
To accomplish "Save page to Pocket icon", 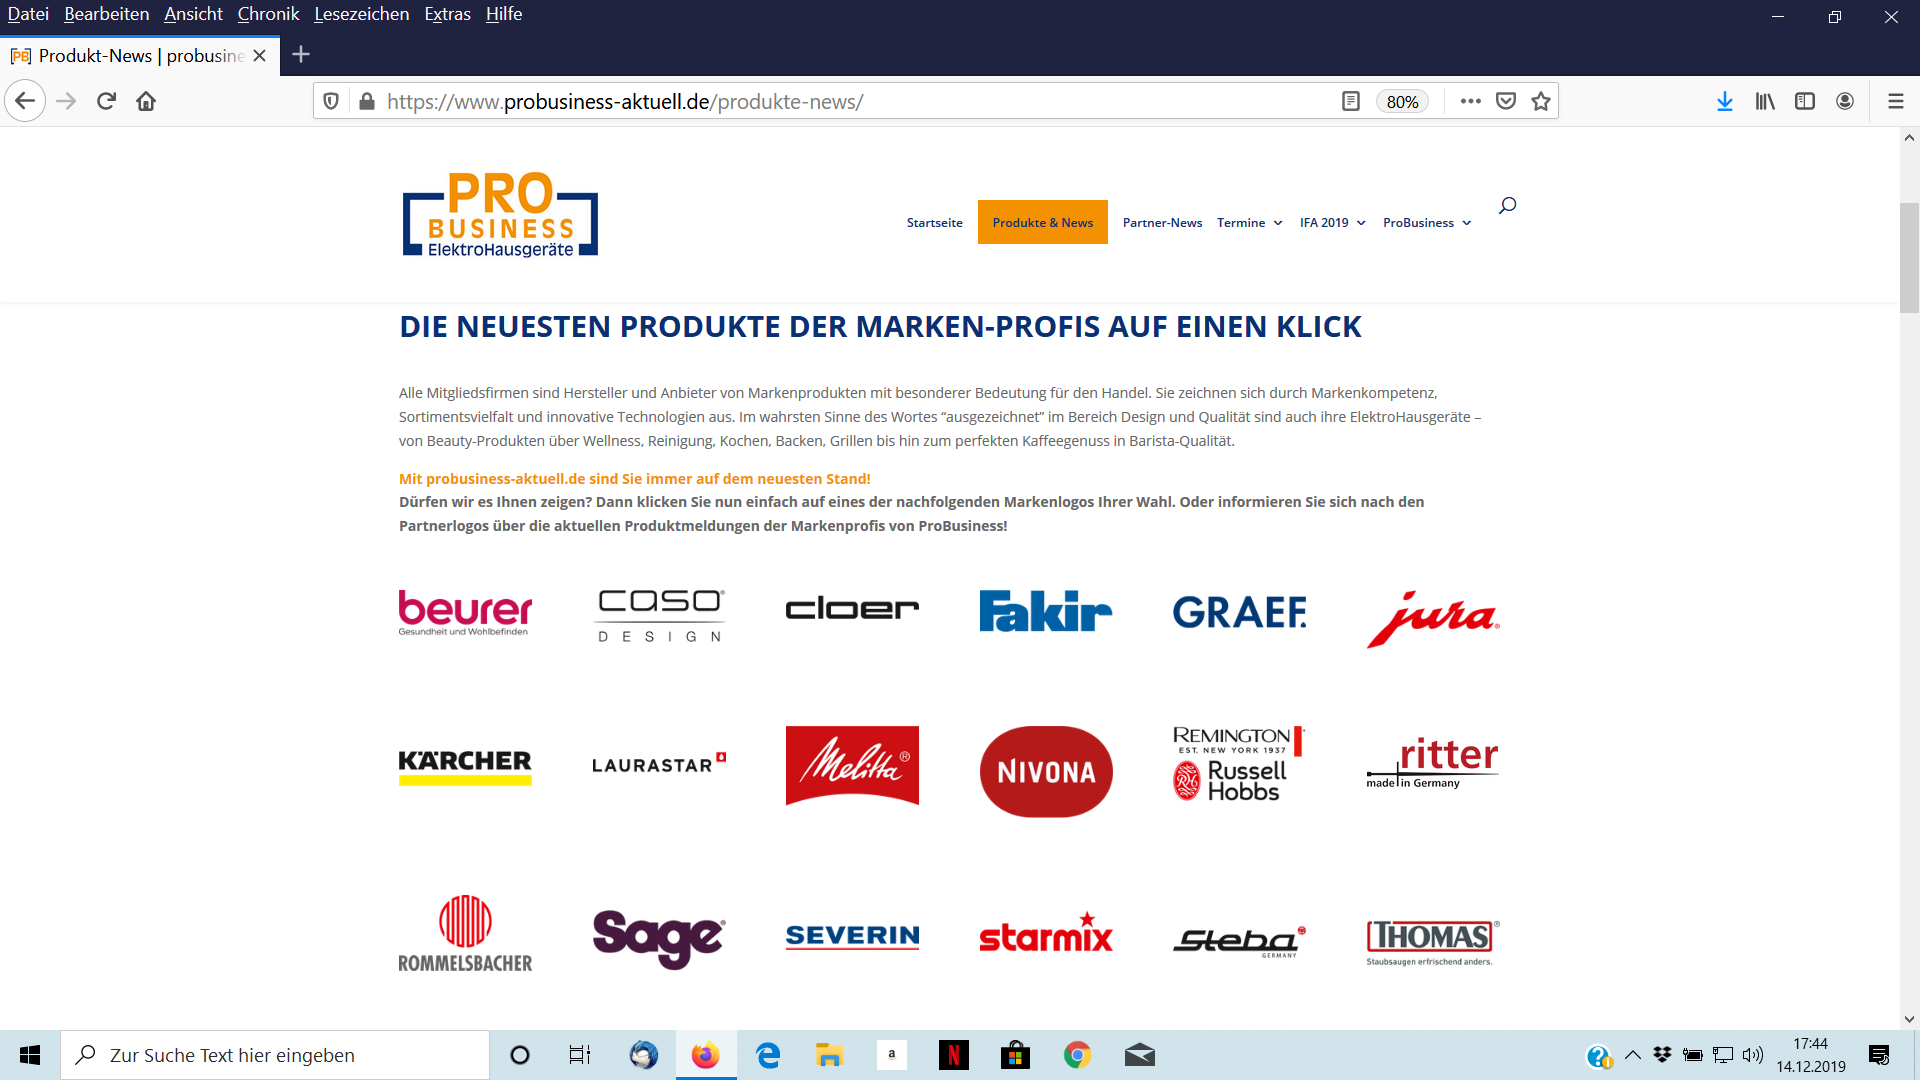I will point(1506,101).
